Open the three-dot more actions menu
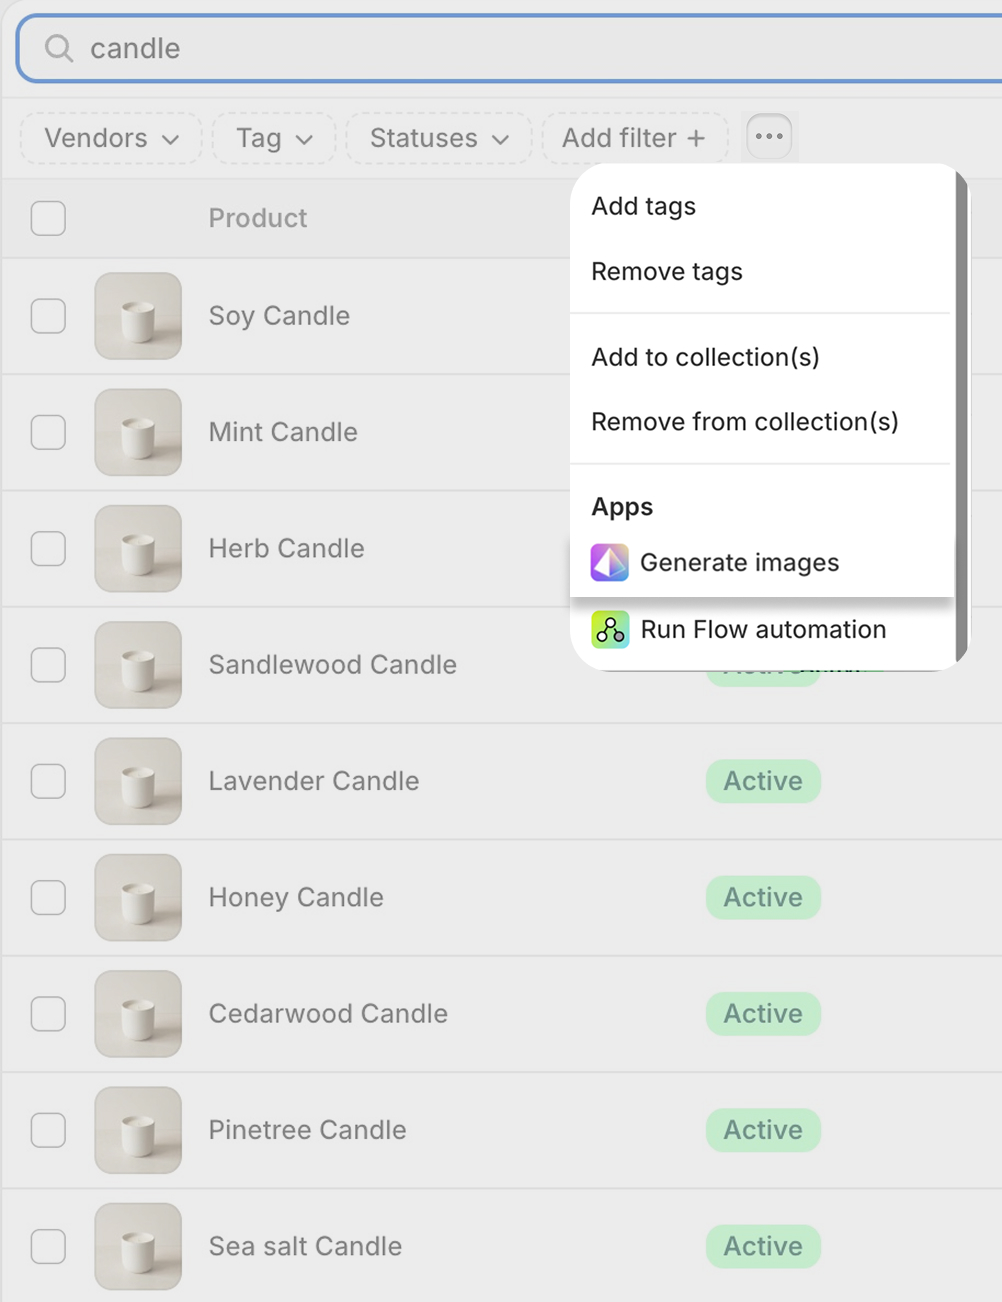Viewport: 1002px width, 1302px height. pos(768,136)
